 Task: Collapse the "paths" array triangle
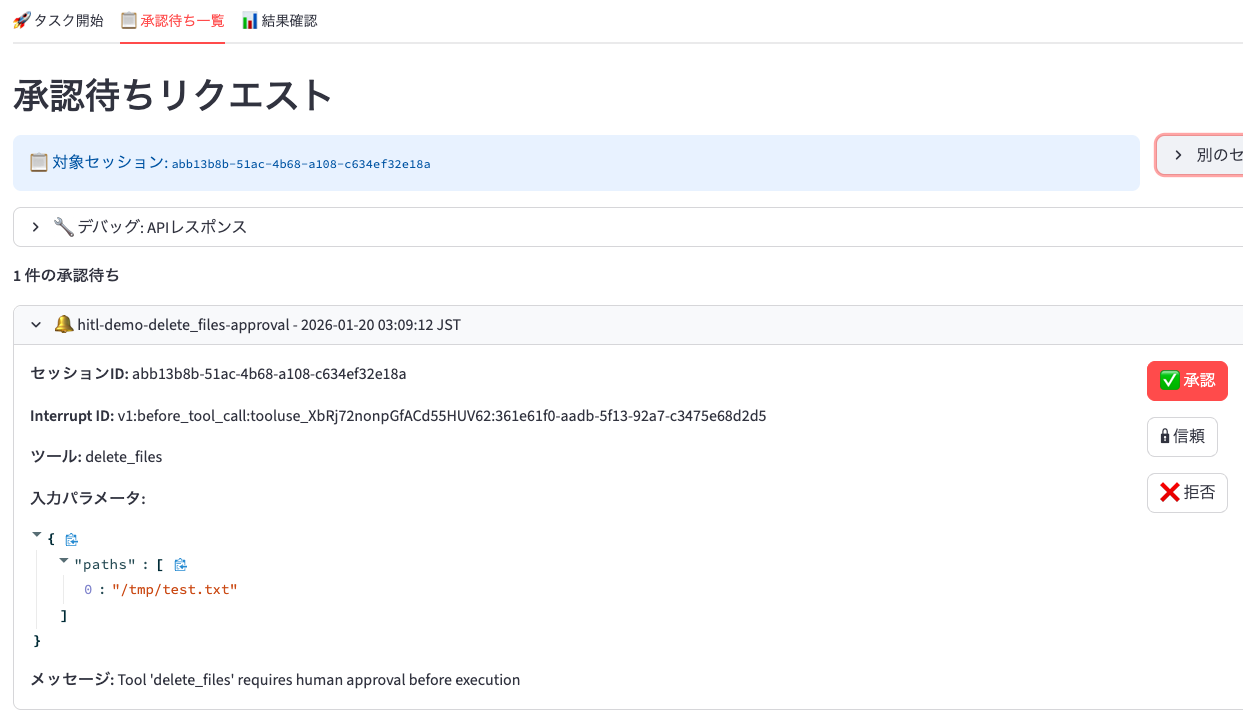(64, 561)
